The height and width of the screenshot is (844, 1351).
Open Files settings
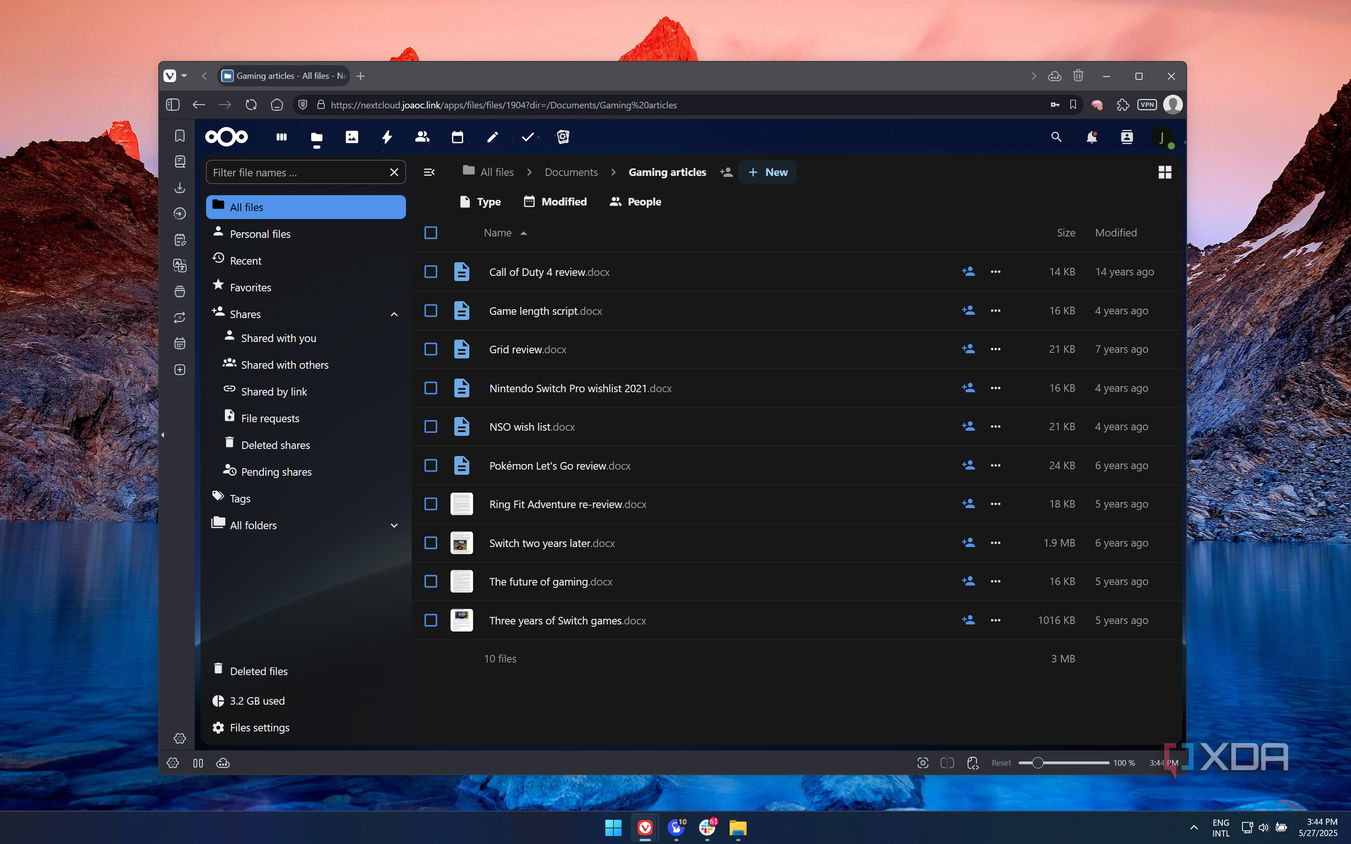tap(306, 728)
